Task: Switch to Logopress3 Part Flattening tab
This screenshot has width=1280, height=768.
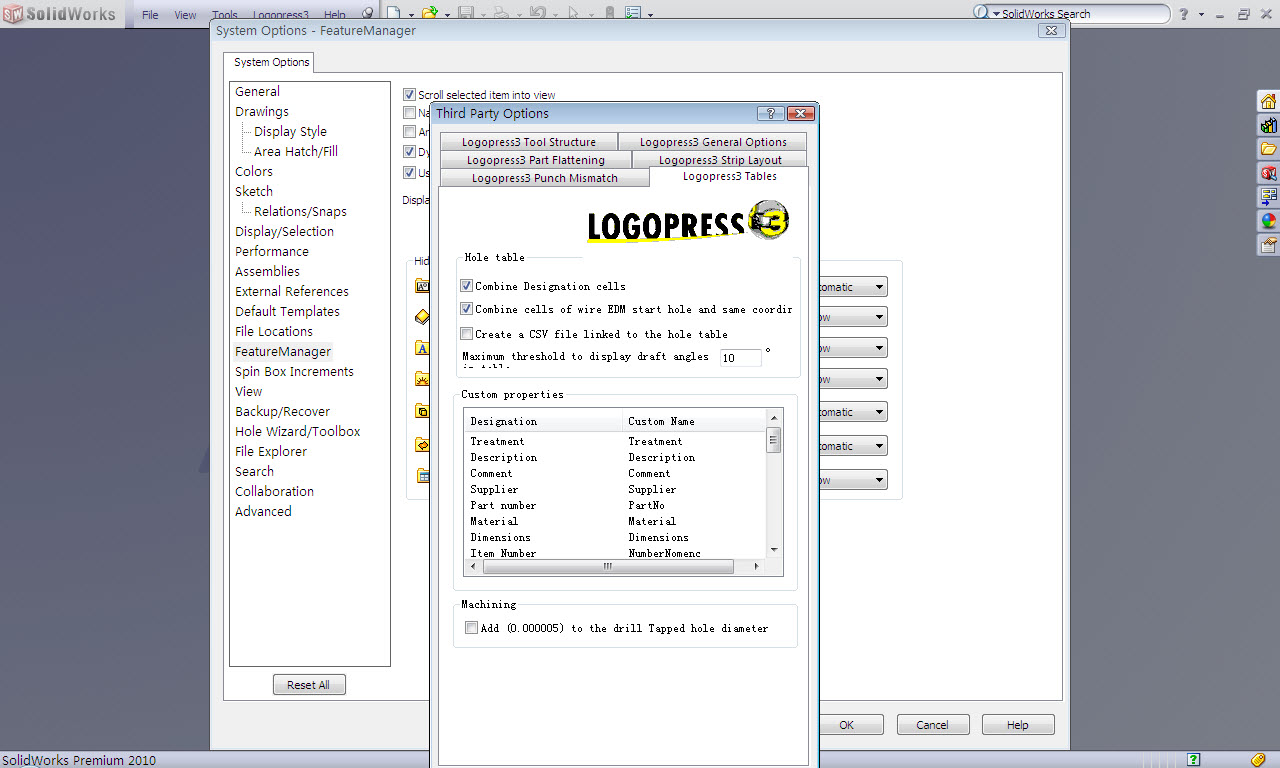Action: click(x=535, y=160)
